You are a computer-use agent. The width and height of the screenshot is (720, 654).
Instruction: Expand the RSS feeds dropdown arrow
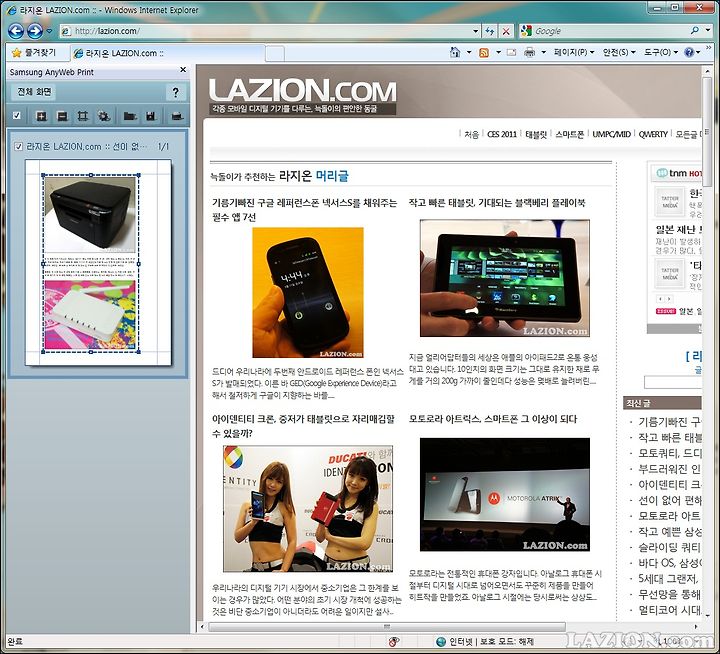498,52
